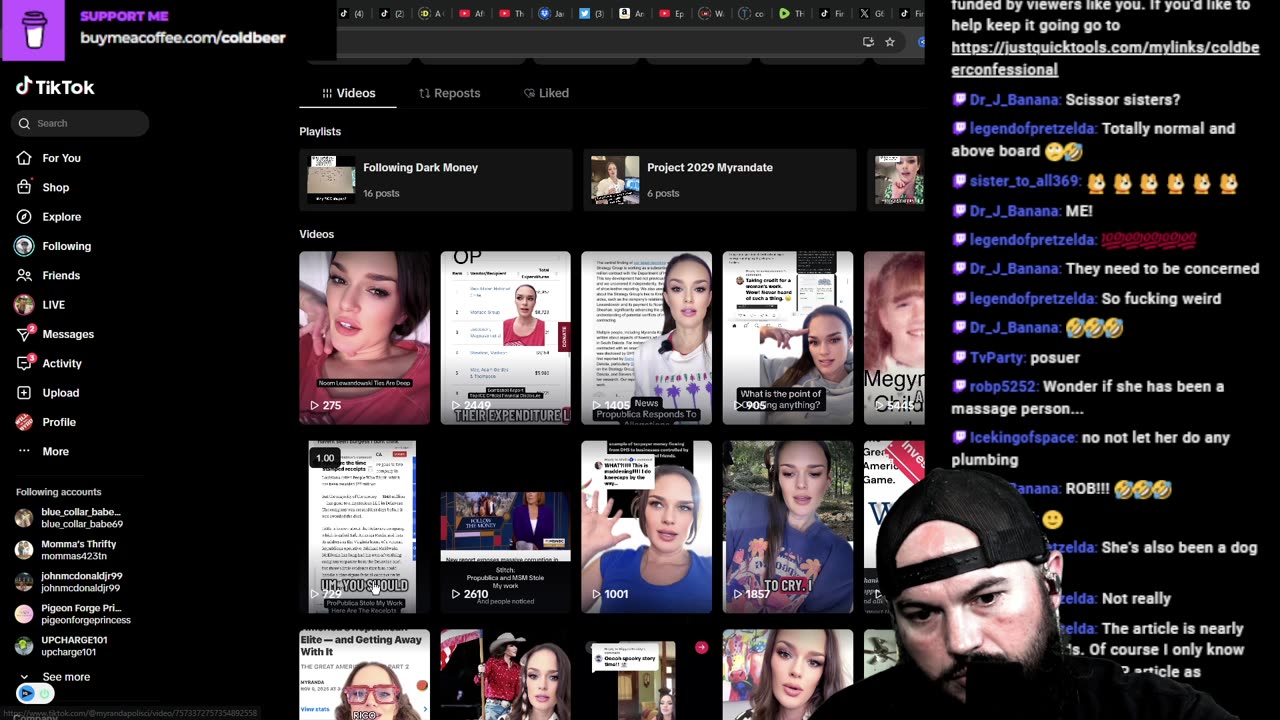The height and width of the screenshot is (720, 1280).
Task: Open the Messages icon with badge
Action: click(x=25, y=333)
